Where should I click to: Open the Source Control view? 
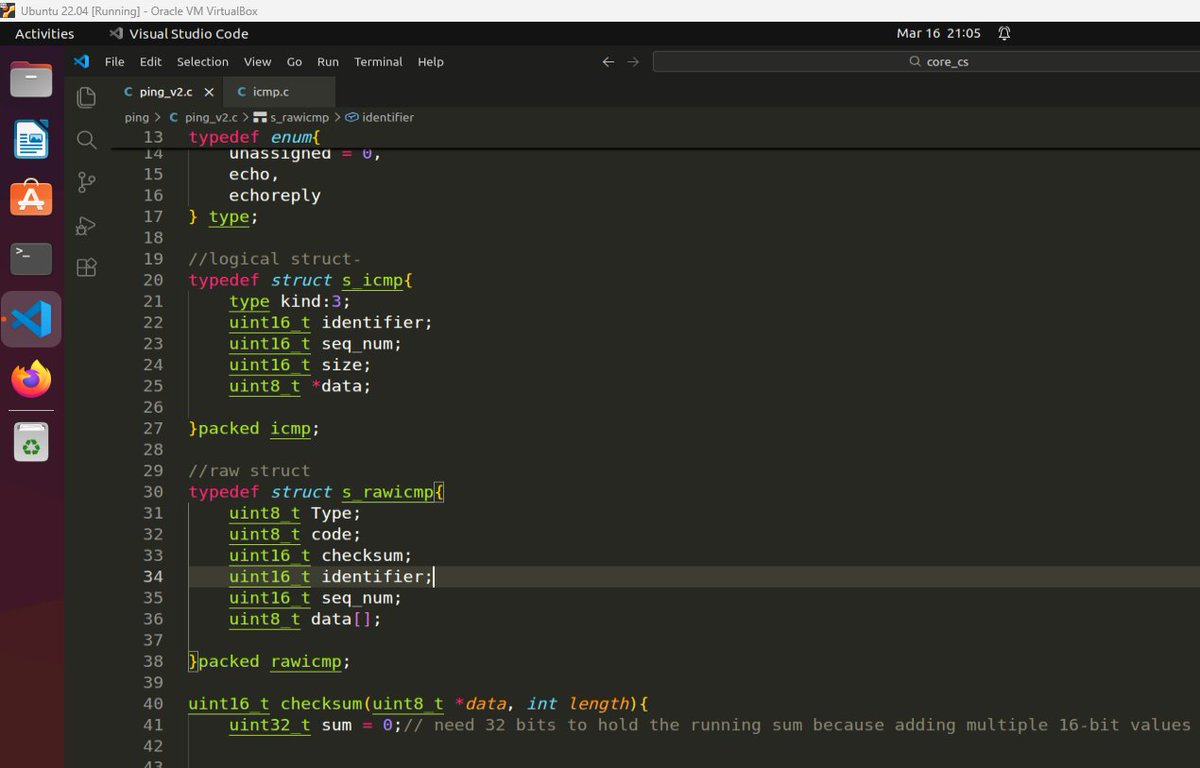click(x=87, y=182)
